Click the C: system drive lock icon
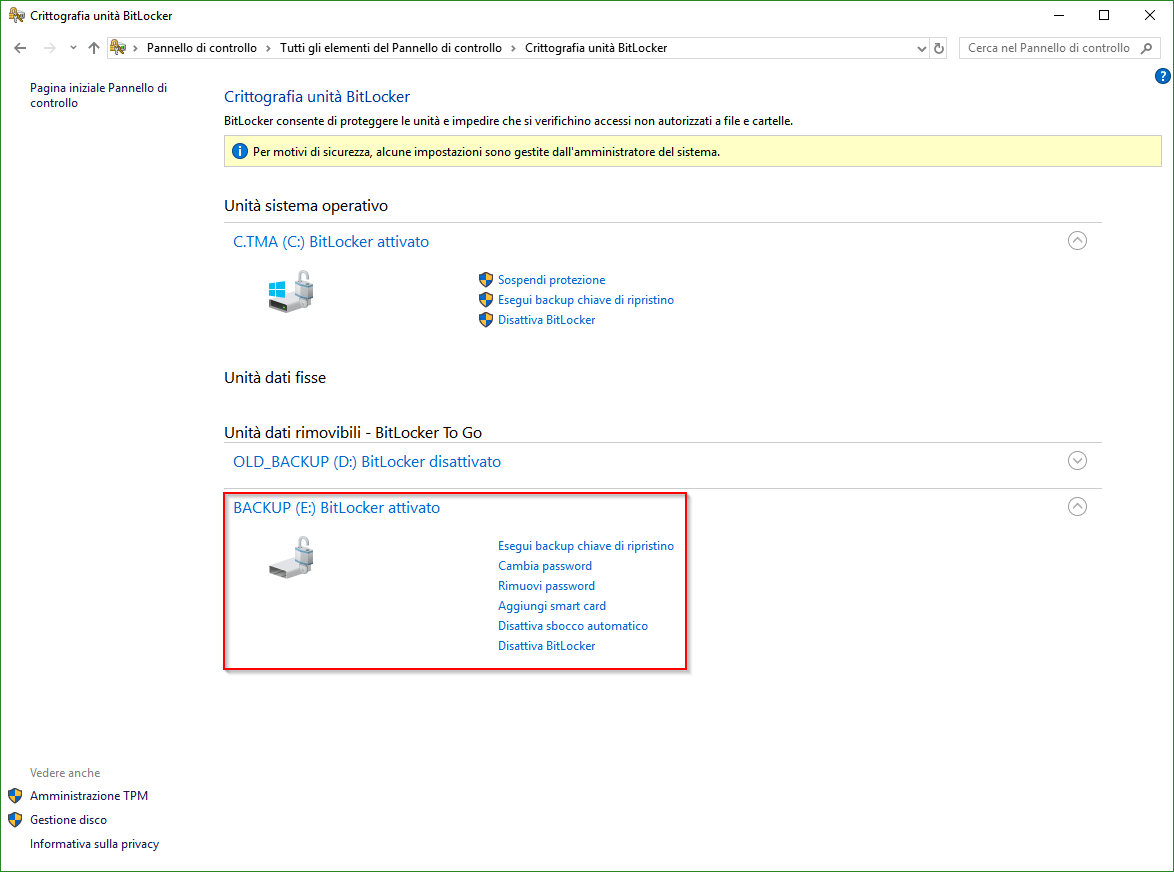The width and height of the screenshot is (1174, 872). coord(291,291)
